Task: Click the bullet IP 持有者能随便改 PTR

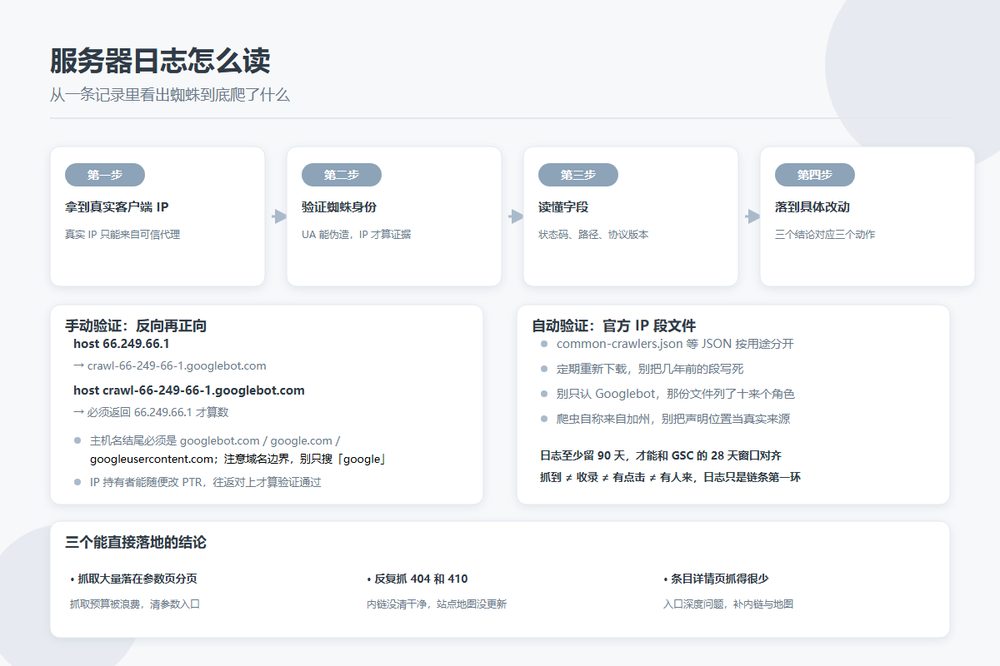Action: pyautogui.click(x=198, y=482)
